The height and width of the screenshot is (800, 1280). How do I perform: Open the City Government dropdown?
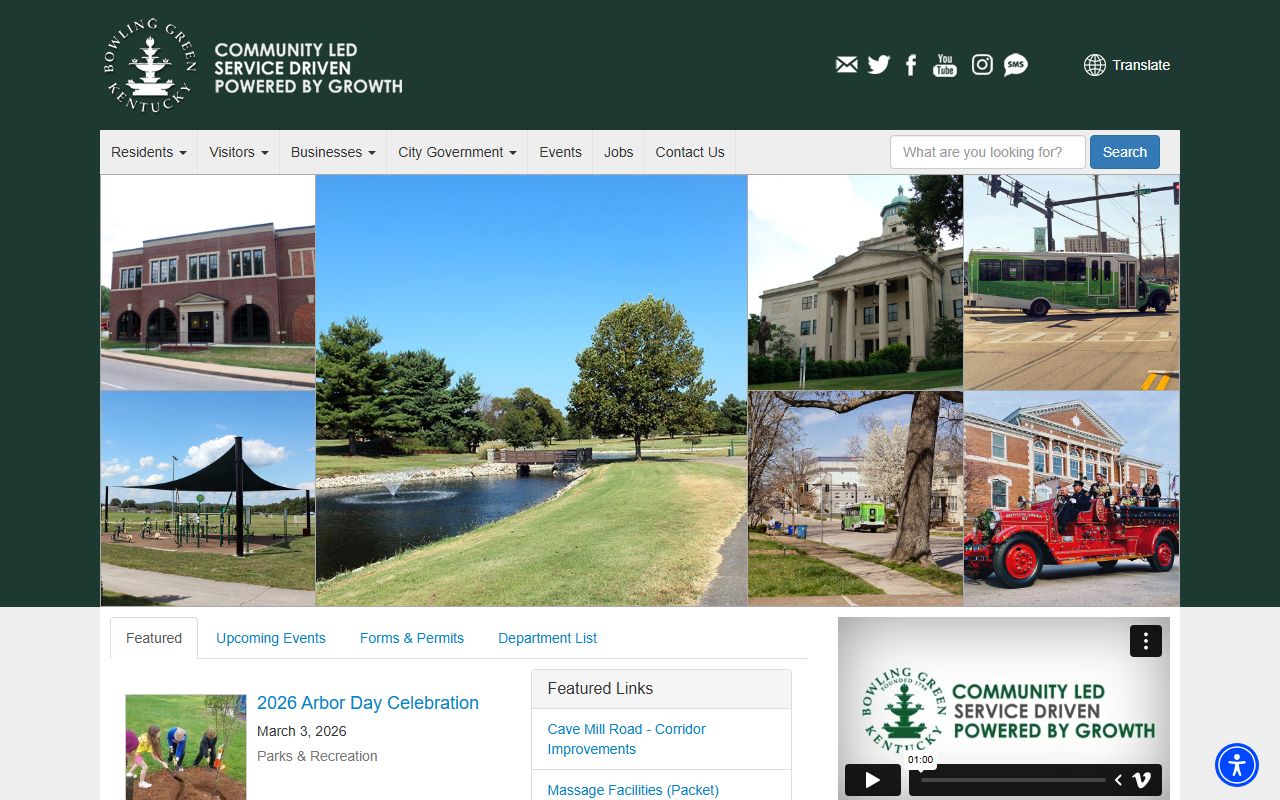click(x=457, y=152)
